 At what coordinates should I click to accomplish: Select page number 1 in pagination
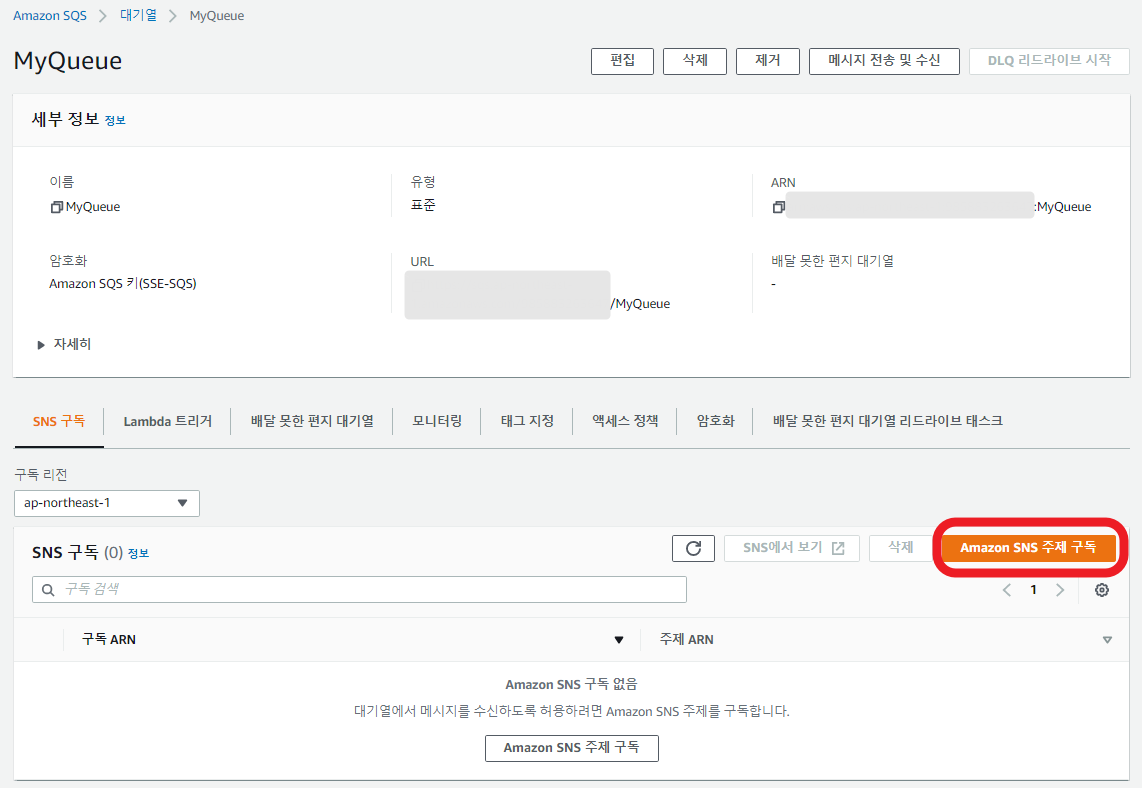coord(1033,590)
